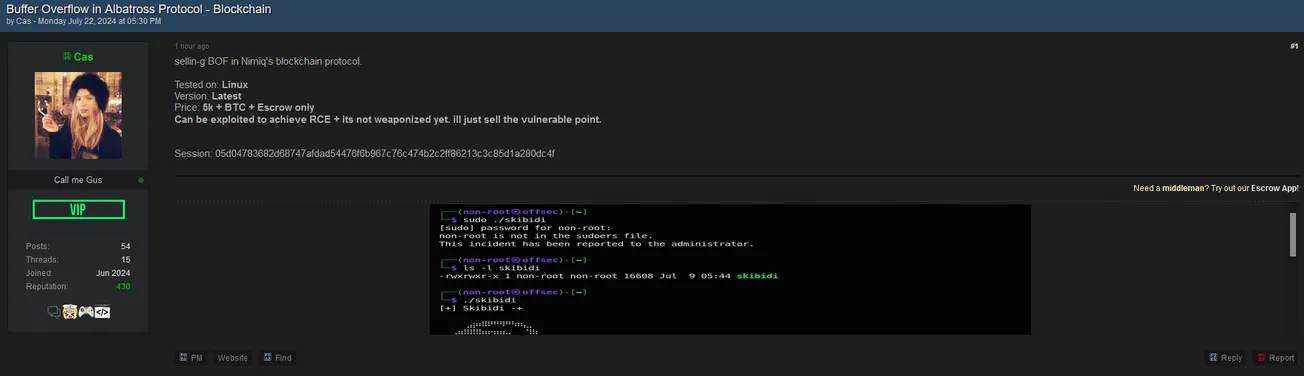
Task: Report this post
Action: (1276, 357)
